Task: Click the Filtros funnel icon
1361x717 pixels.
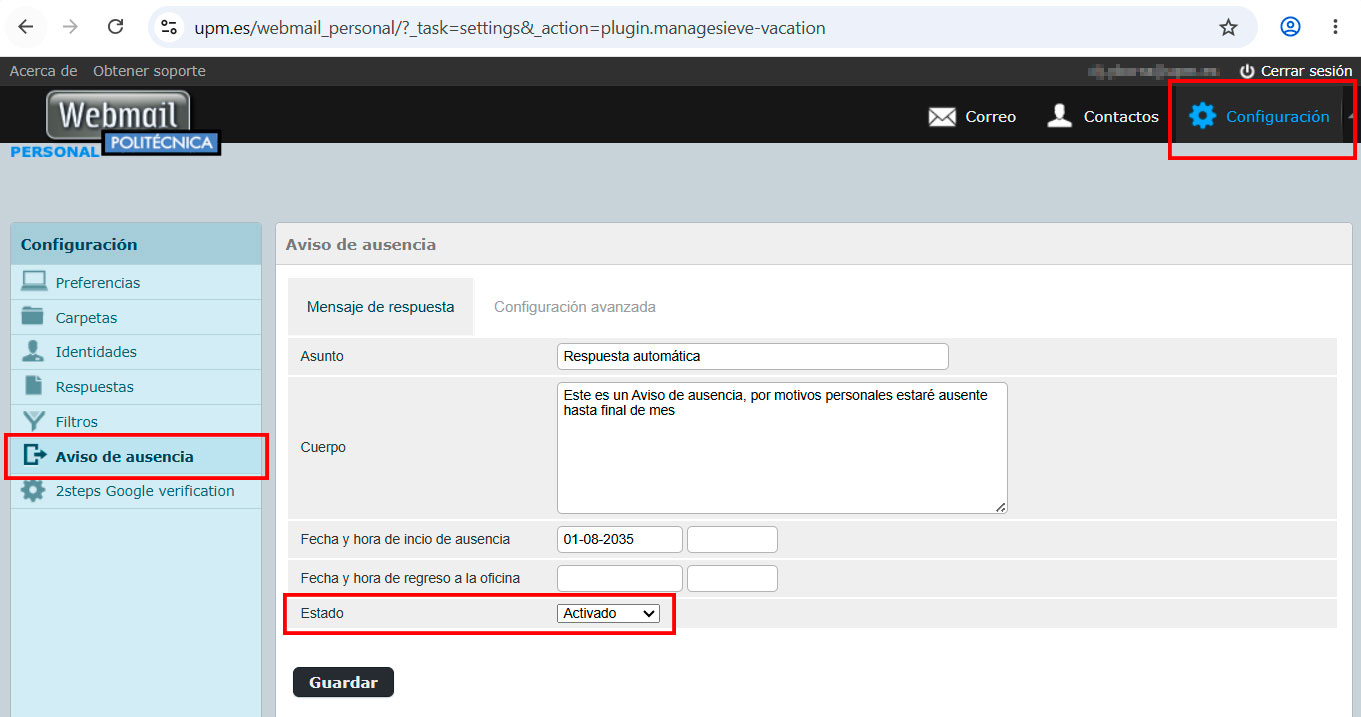Action: pyautogui.click(x=34, y=421)
